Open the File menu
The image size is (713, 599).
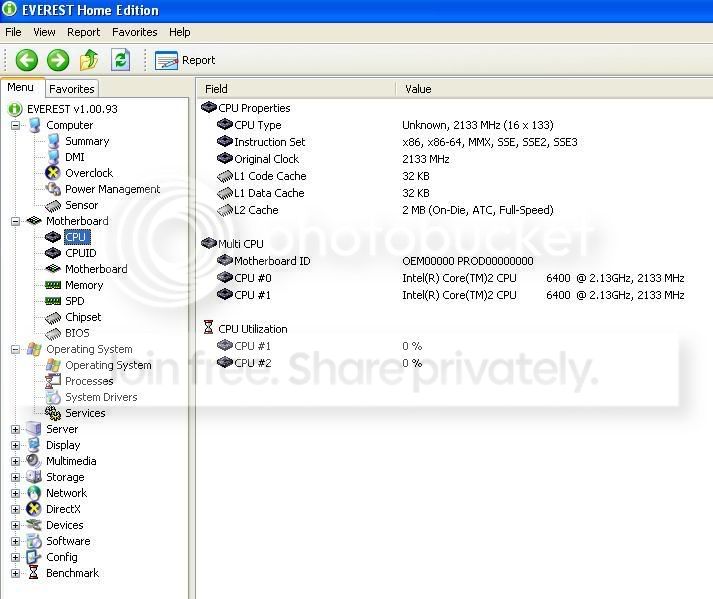click(x=13, y=32)
